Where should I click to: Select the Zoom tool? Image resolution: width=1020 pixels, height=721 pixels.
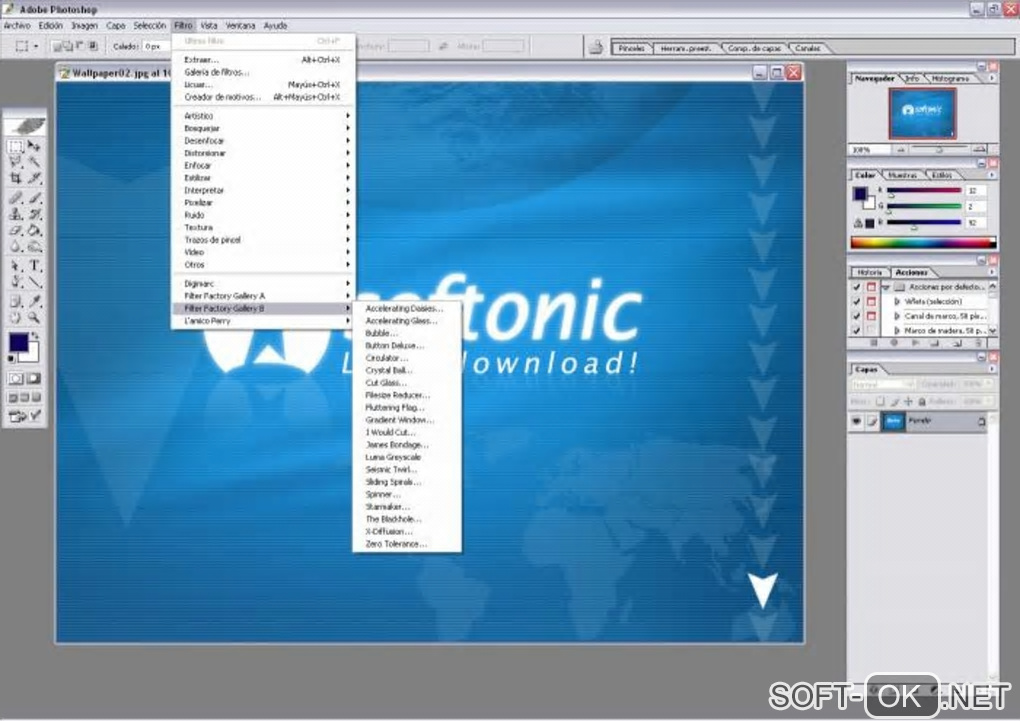pos(34,318)
